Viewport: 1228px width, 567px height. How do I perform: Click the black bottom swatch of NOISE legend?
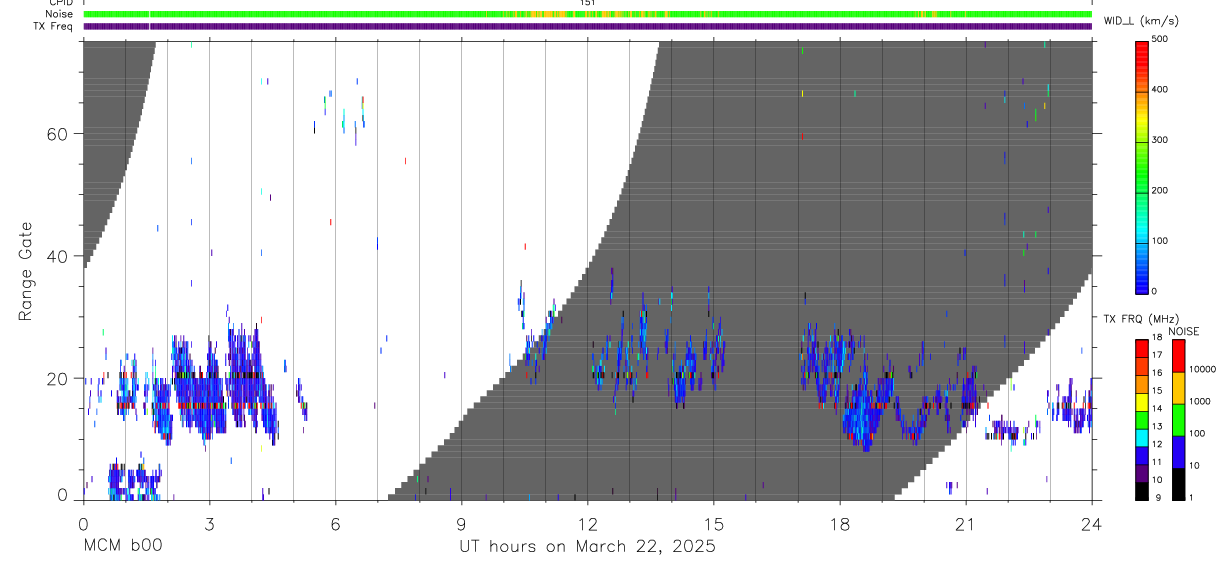click(x=1178, y=484)
